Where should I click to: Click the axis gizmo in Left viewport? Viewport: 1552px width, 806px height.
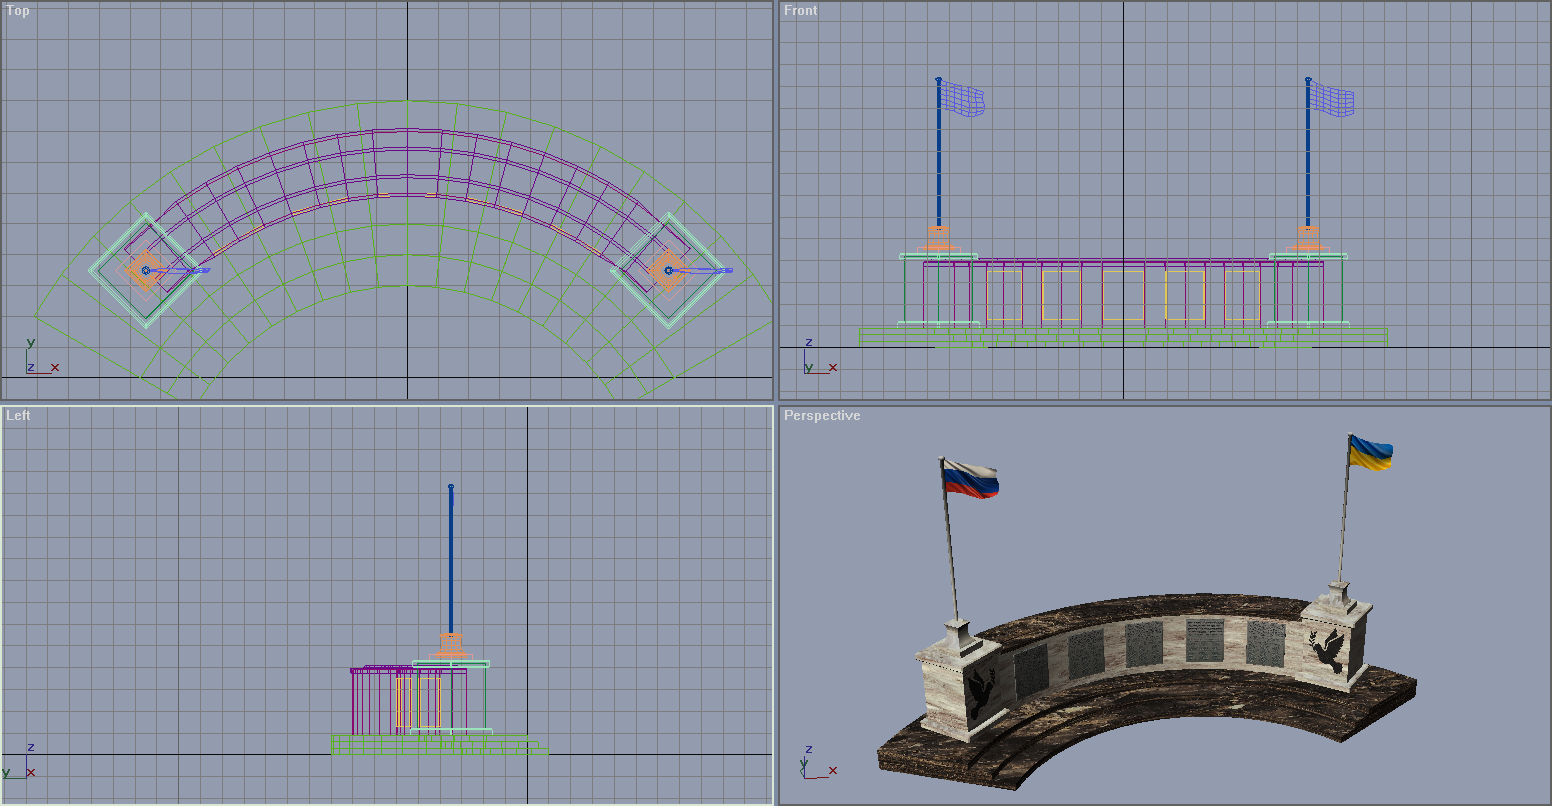click(x=19, y=762)
